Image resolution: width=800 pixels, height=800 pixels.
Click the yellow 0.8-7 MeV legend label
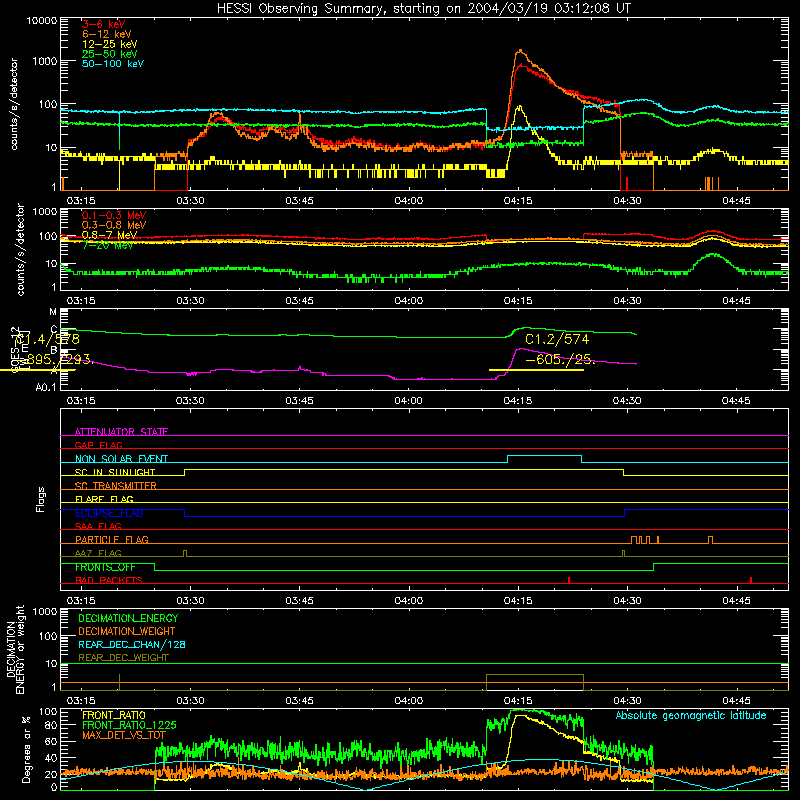pyautogui.click(x=109, y=235)
